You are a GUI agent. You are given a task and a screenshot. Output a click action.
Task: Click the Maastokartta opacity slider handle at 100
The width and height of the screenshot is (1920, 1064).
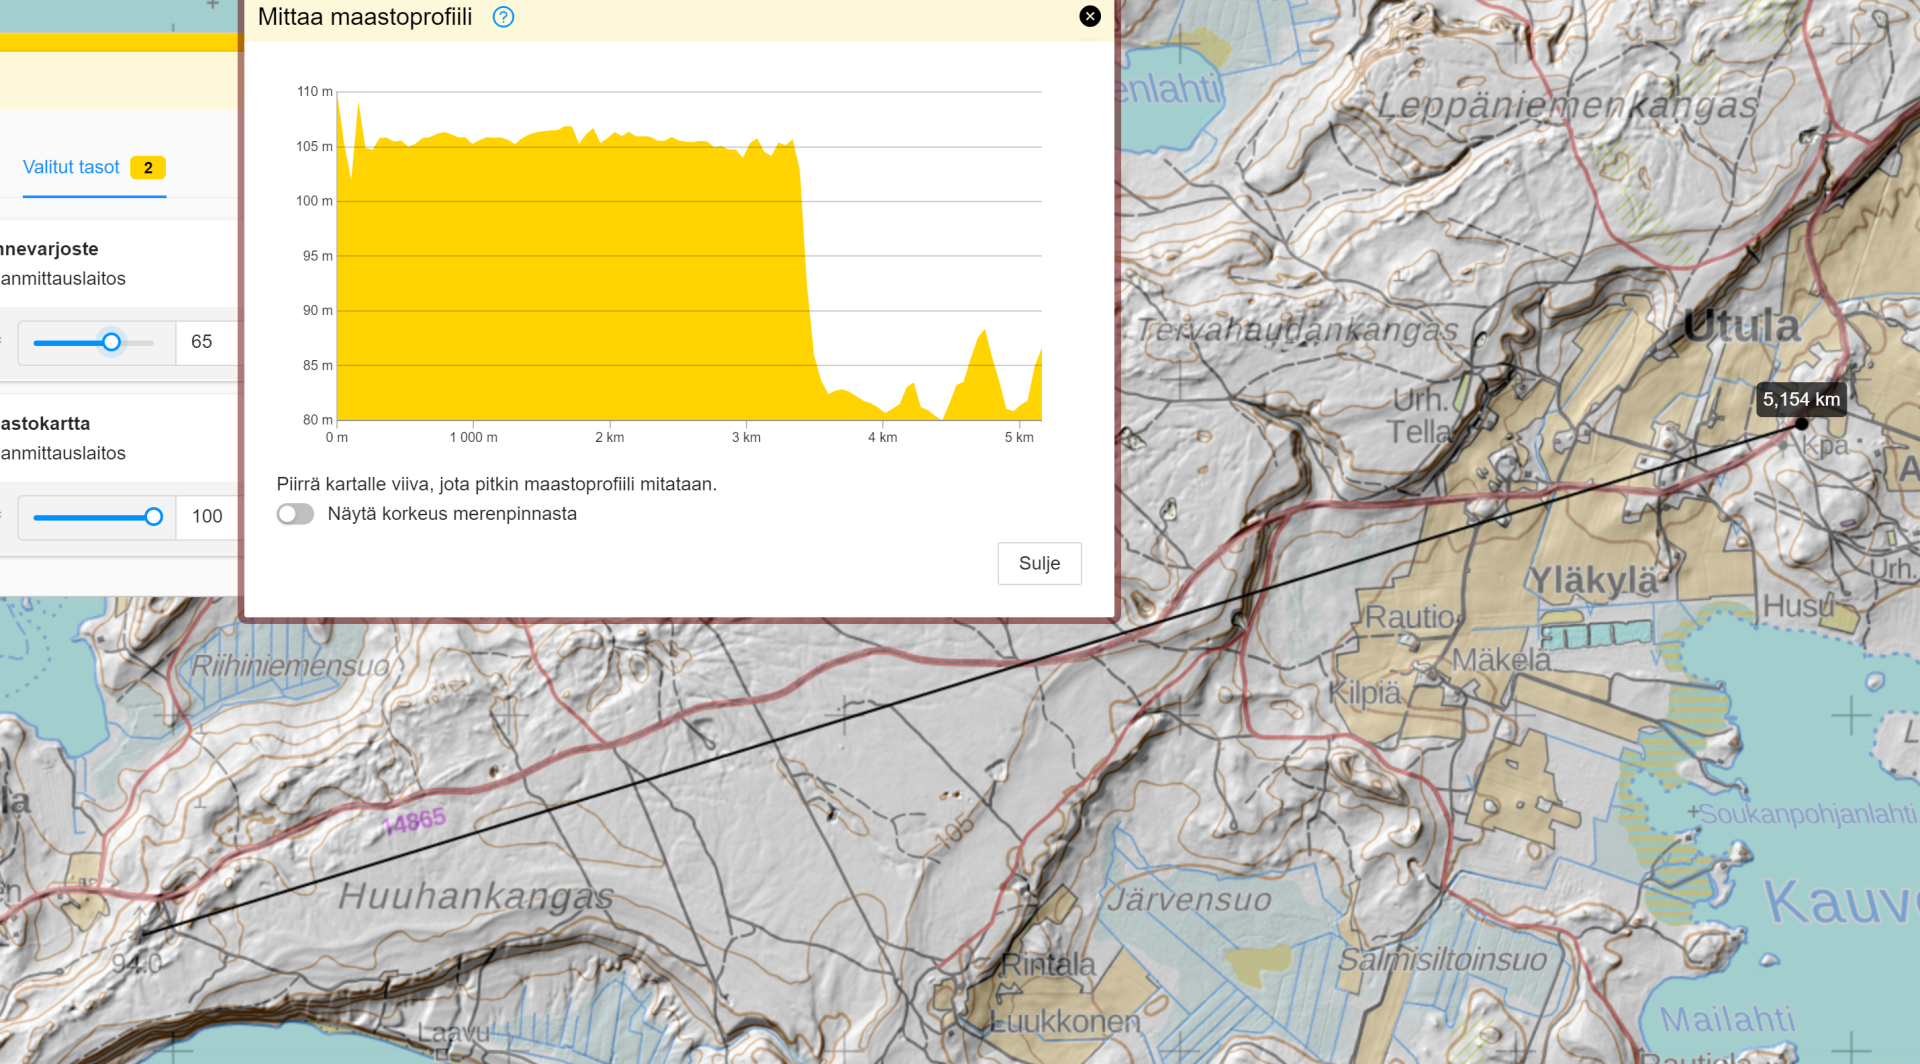(x=153, y=517)
